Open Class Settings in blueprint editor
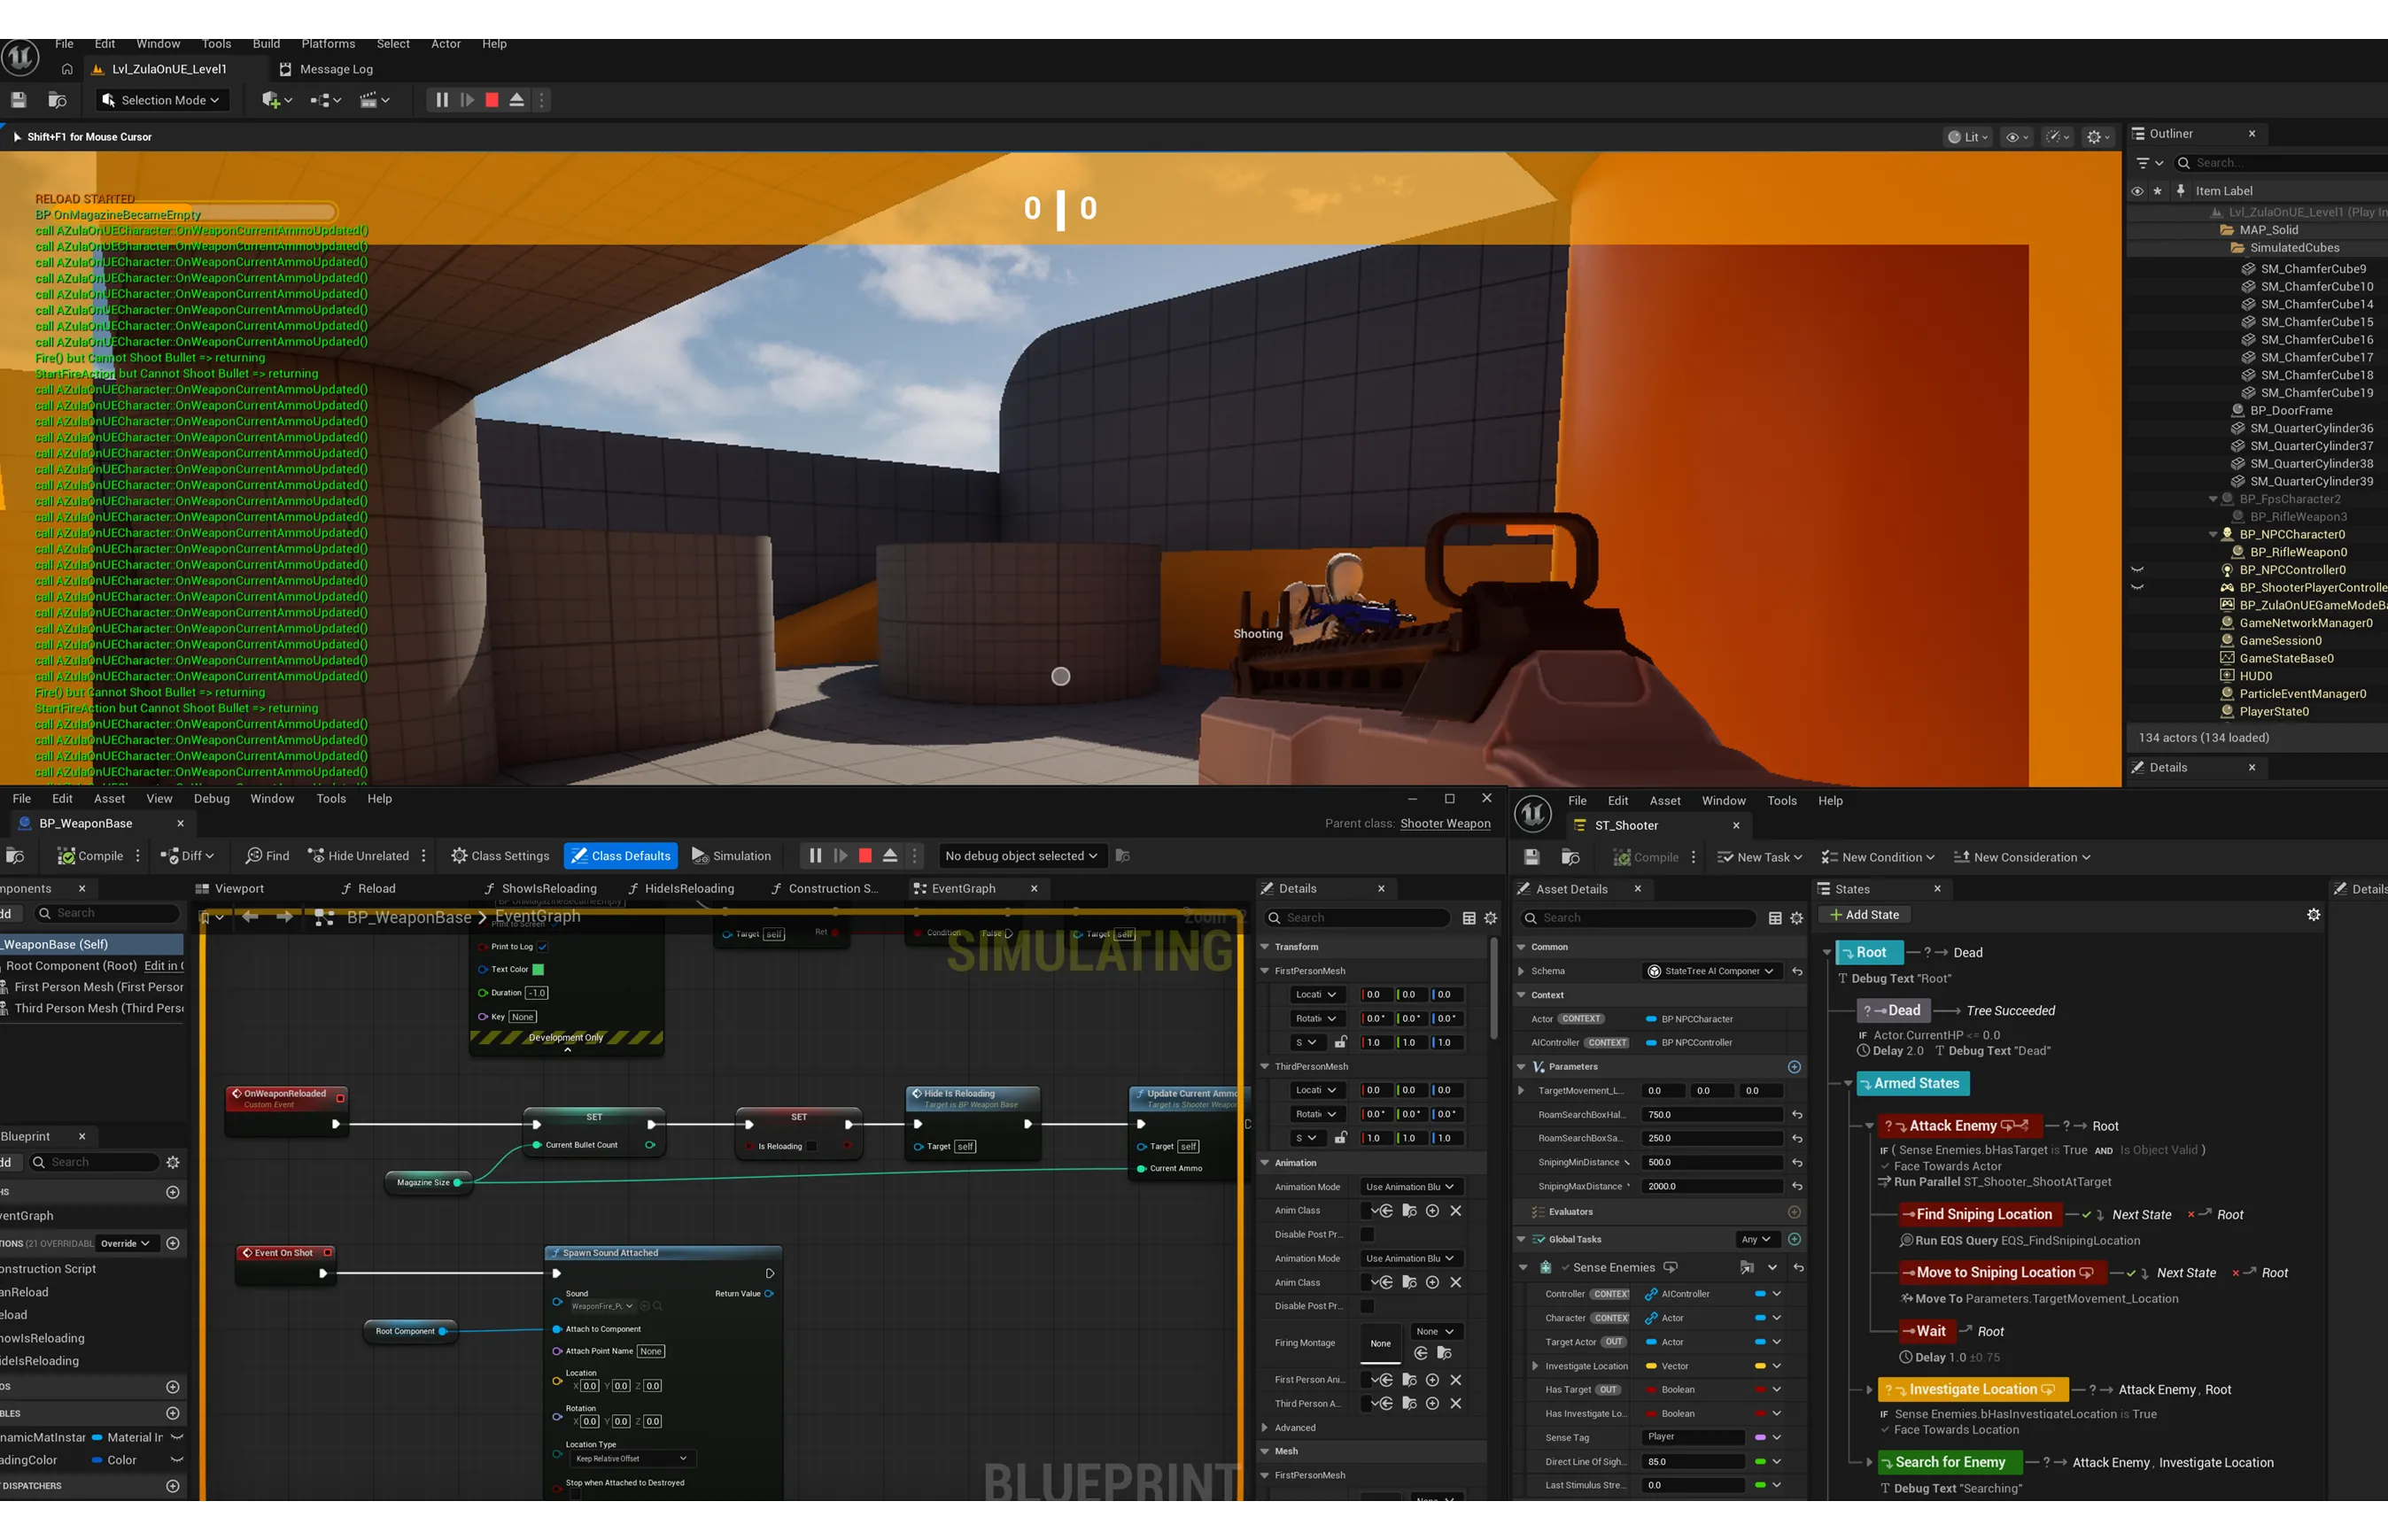 [500, 856]
